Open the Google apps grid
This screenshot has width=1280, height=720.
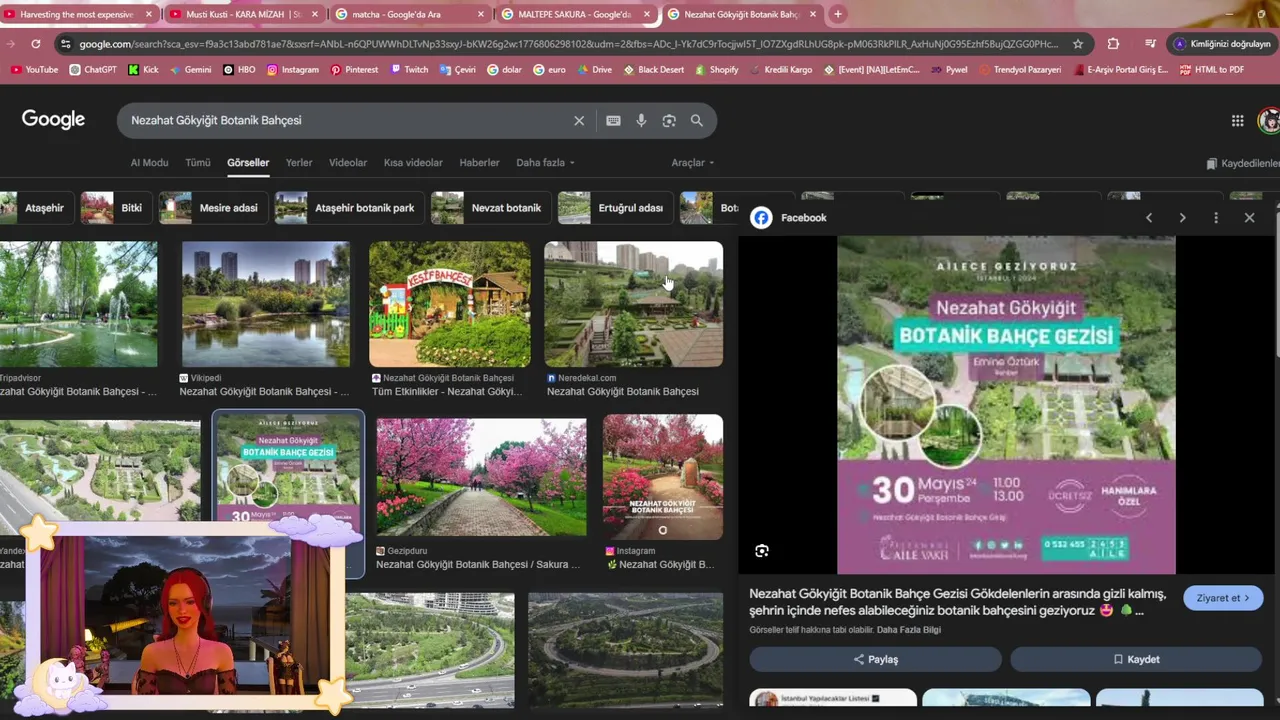(x=1238, y=121)
